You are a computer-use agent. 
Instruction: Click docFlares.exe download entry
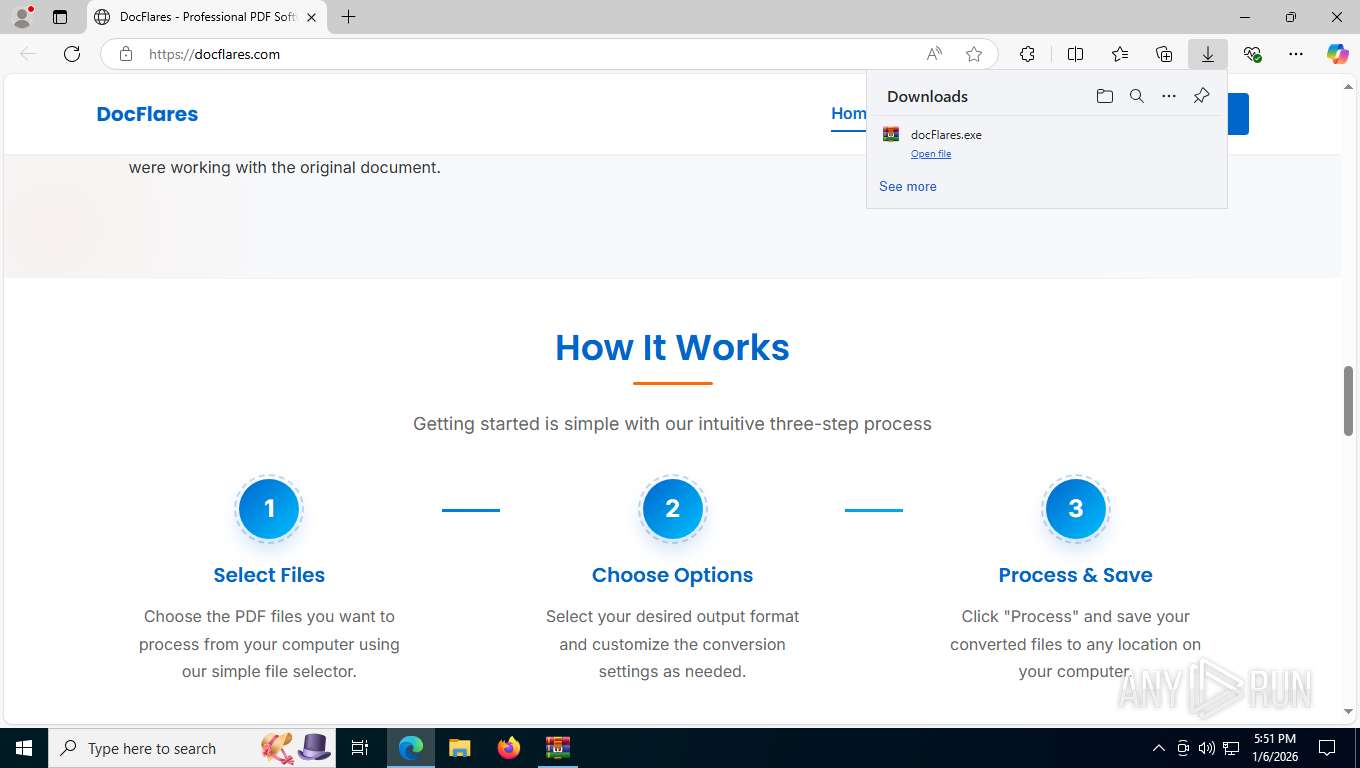1046,143
